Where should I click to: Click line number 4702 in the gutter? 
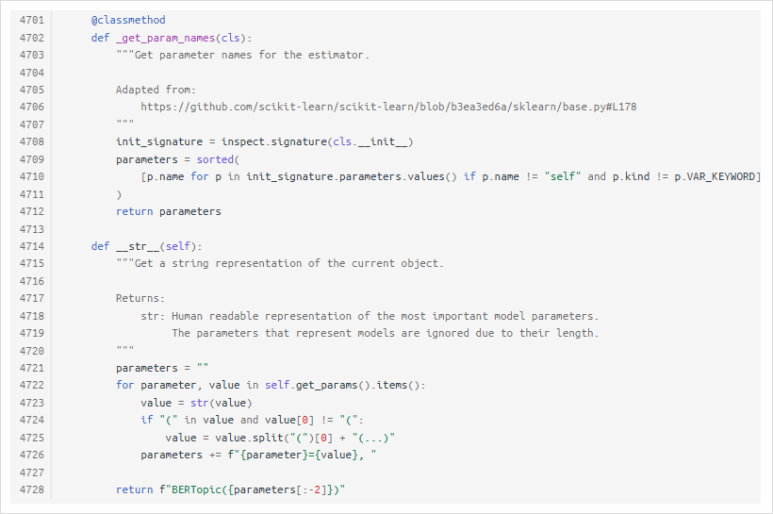[32, 38]
